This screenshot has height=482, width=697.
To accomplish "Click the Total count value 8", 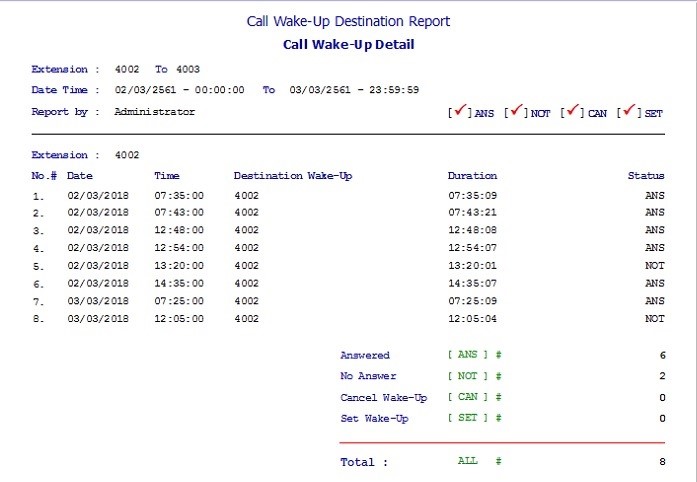I will click(x=661, y=462).
